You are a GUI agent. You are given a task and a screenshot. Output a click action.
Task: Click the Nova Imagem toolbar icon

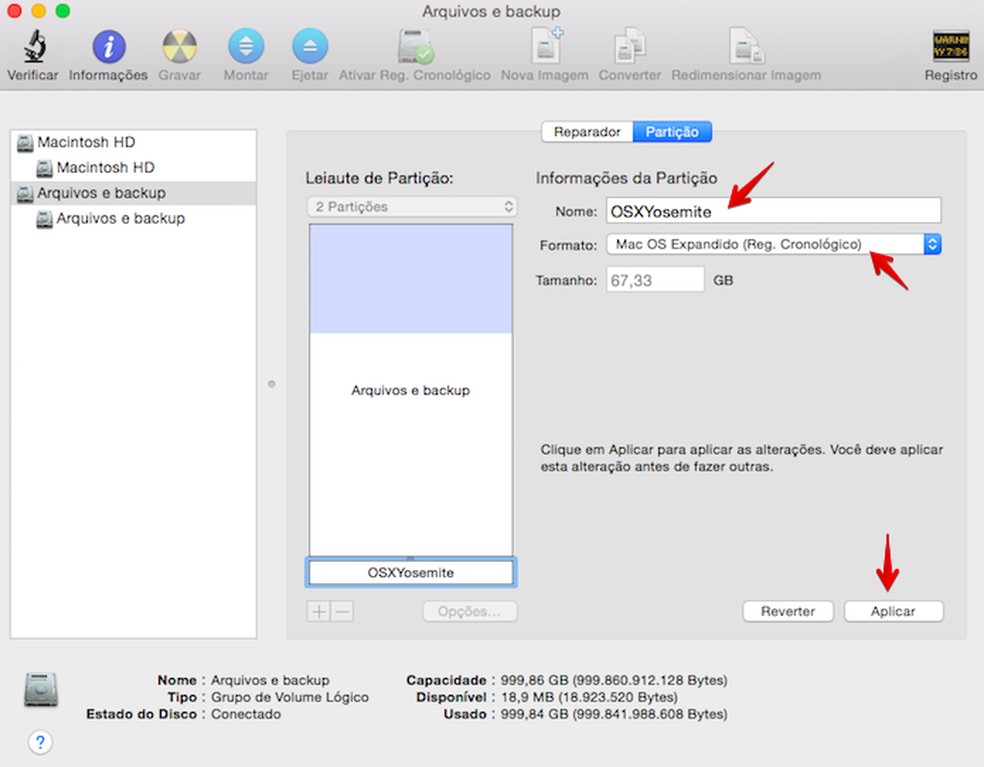pos(545,47)
